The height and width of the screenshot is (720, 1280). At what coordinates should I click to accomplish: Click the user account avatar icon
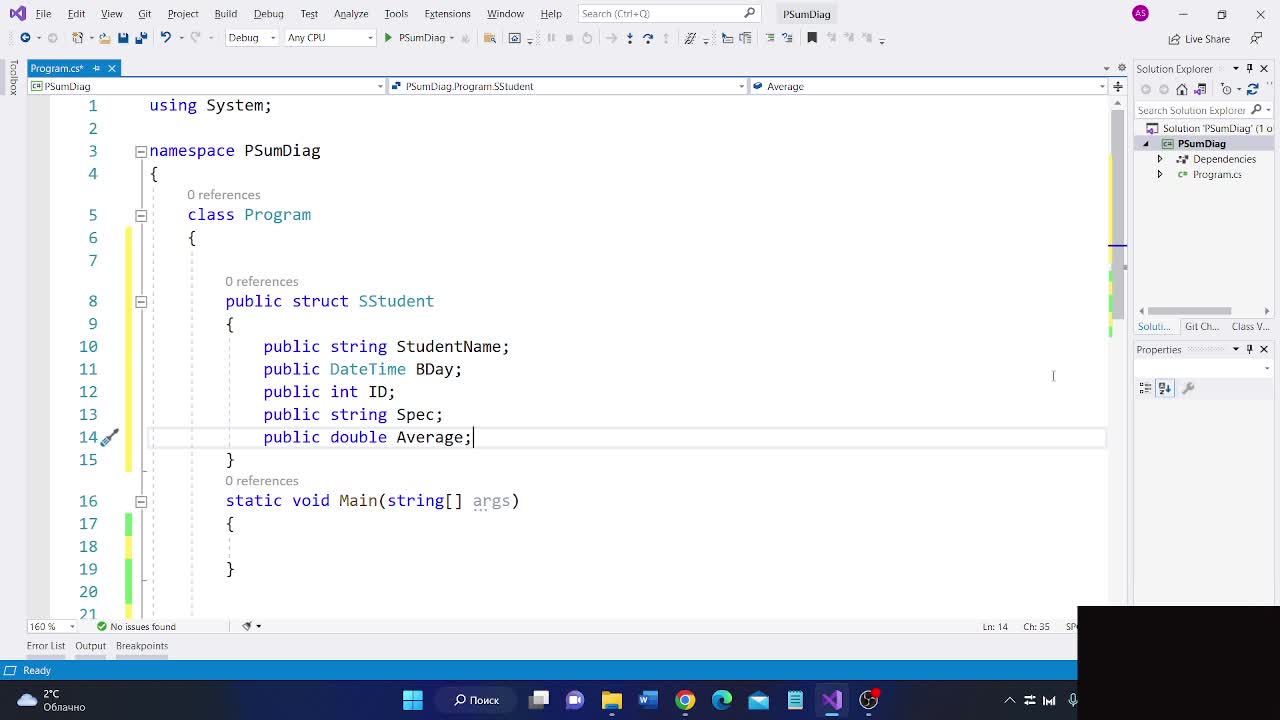[1141, 13]
